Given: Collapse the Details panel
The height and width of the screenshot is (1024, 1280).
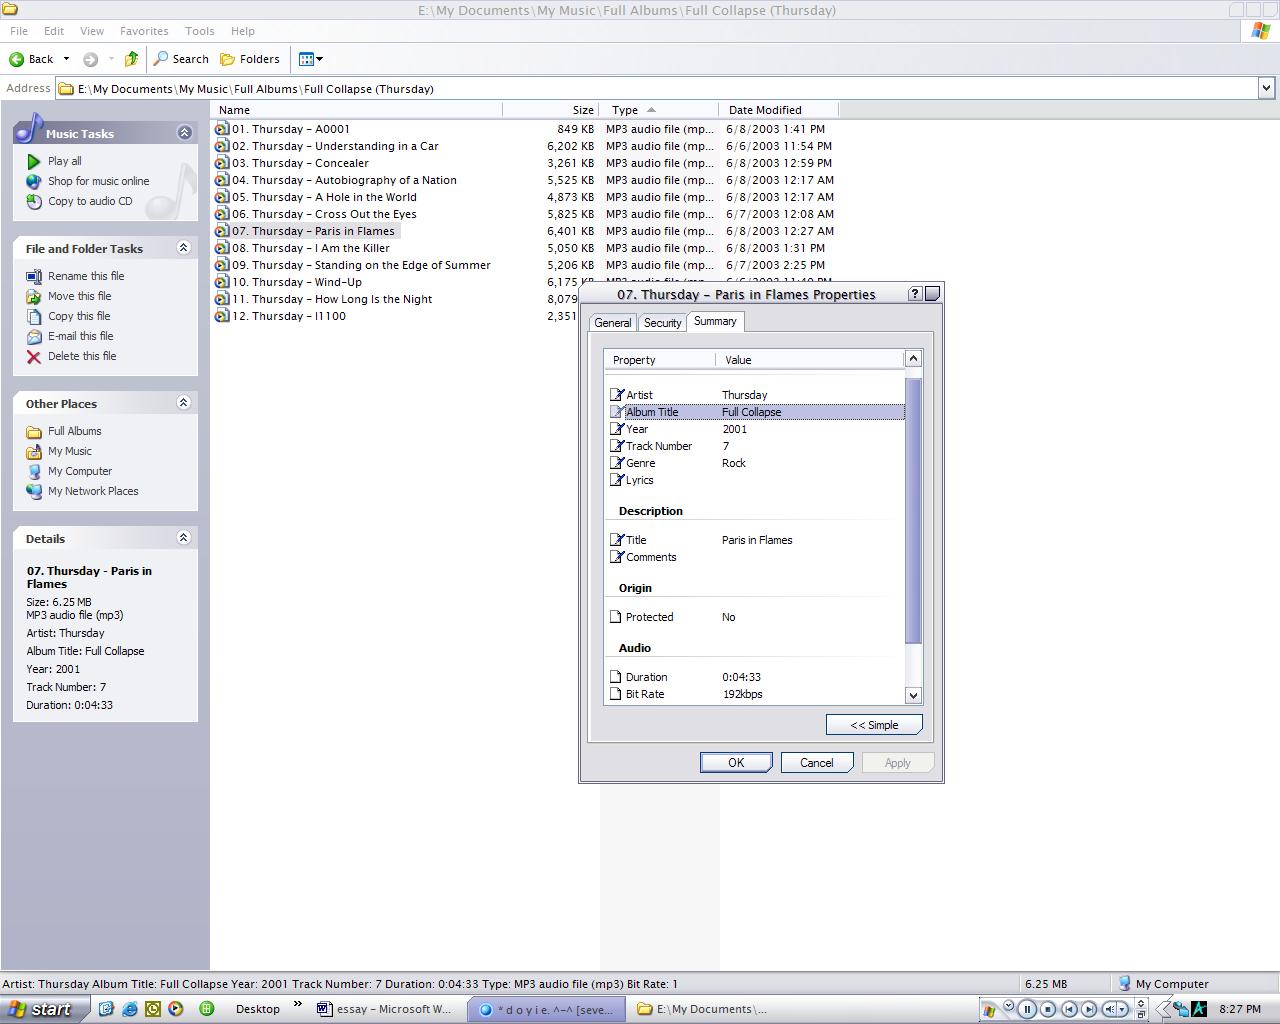Looking at the screenshot, I should [x=184, y=537].
